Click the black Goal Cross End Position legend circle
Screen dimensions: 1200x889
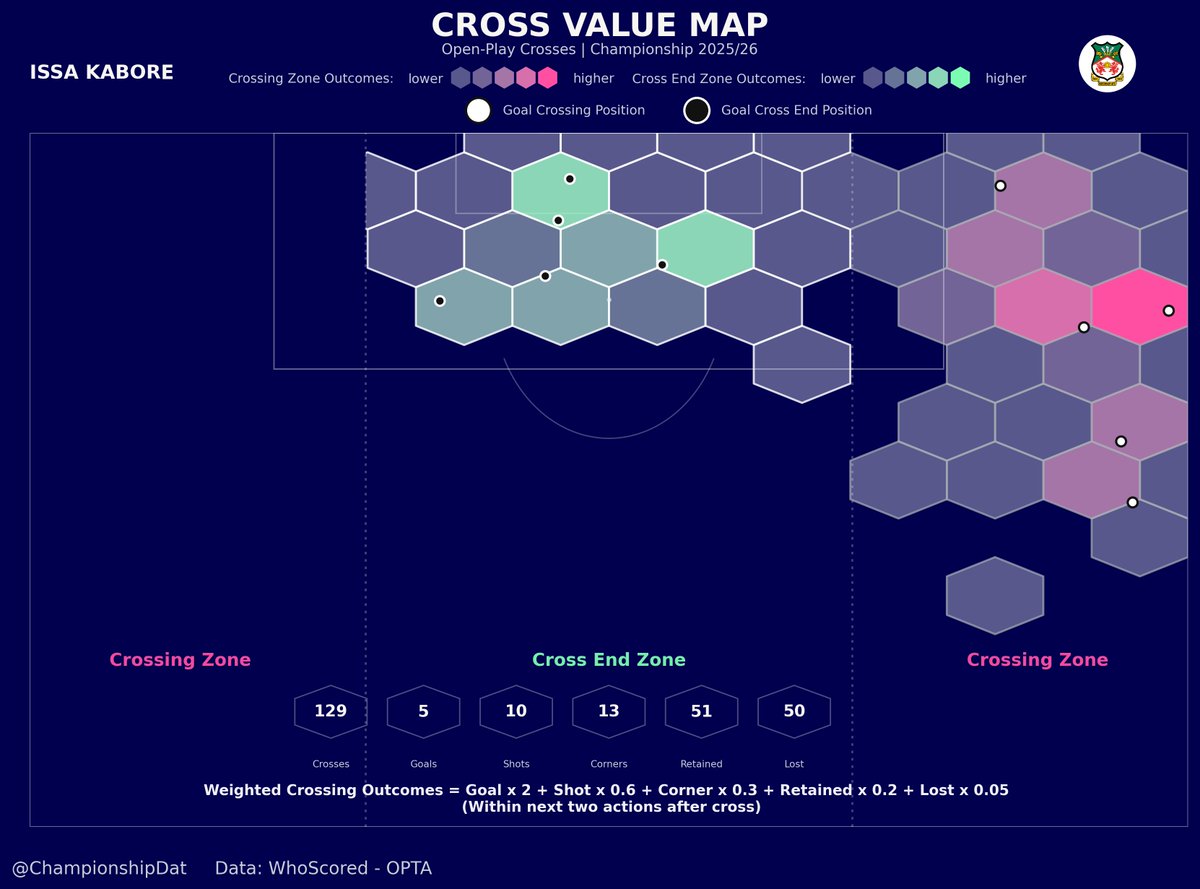(696, 111)
